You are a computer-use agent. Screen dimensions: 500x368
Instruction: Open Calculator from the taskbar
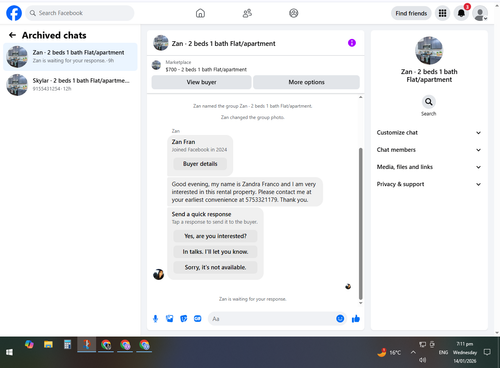click(67, 345)
